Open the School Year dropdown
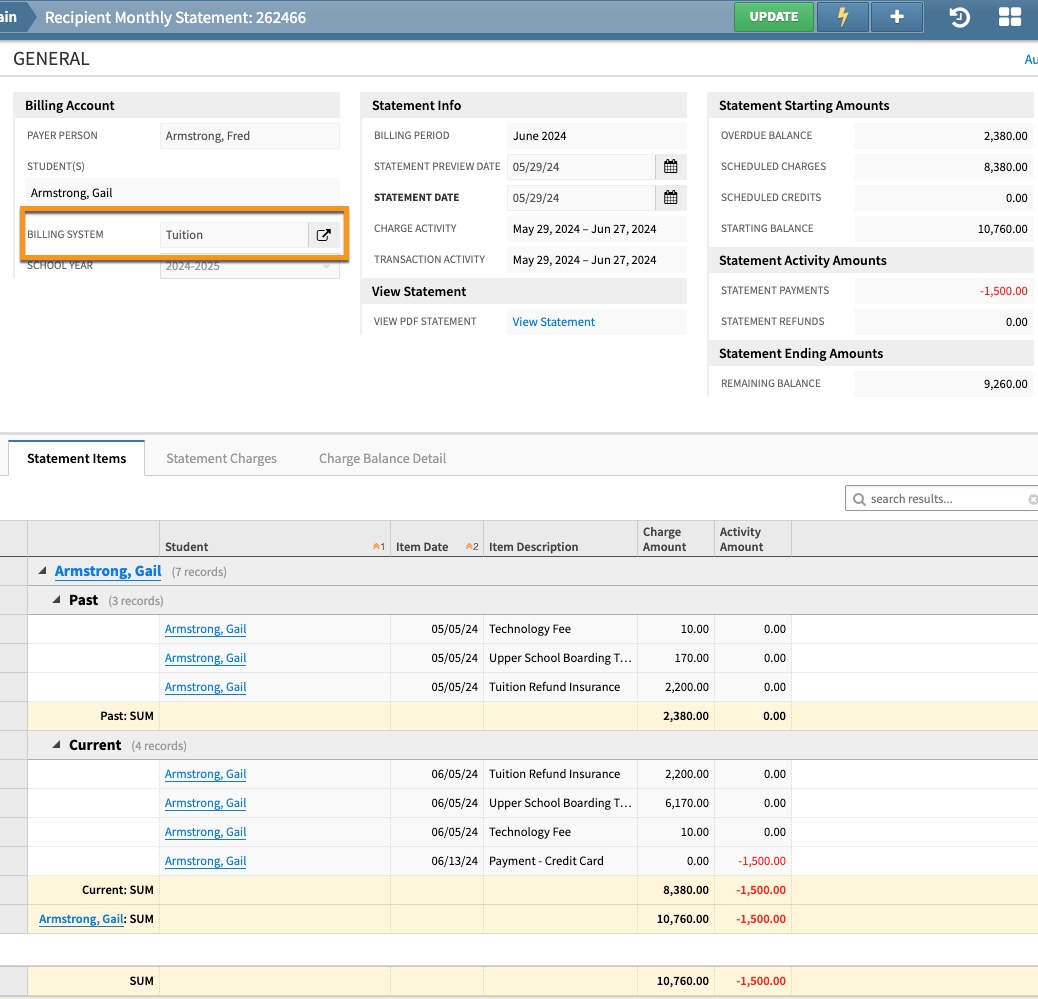Viewport: 1038px width, 999px height. pos(250,266)
